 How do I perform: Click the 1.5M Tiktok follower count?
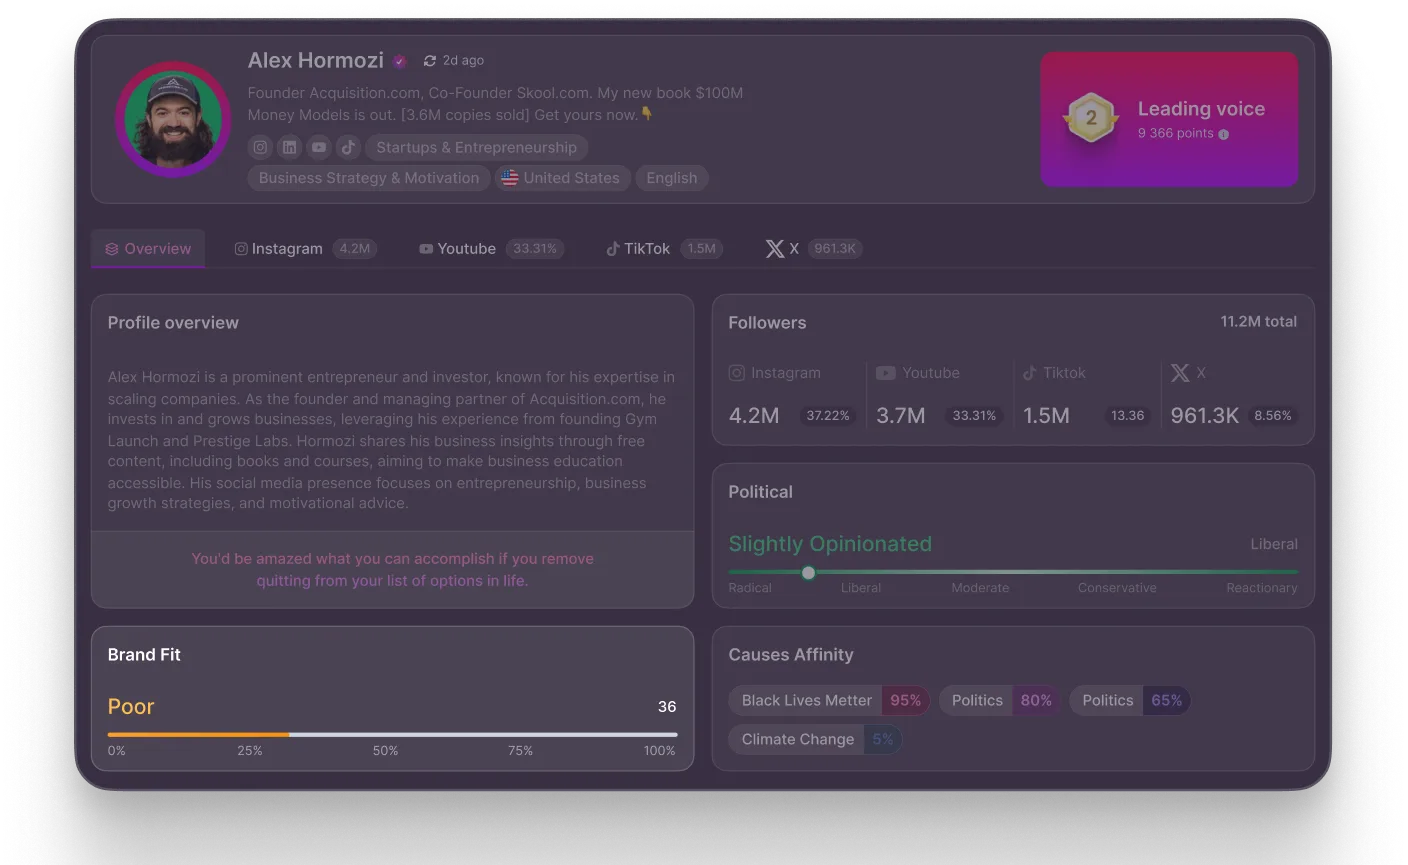[1046, 416]
